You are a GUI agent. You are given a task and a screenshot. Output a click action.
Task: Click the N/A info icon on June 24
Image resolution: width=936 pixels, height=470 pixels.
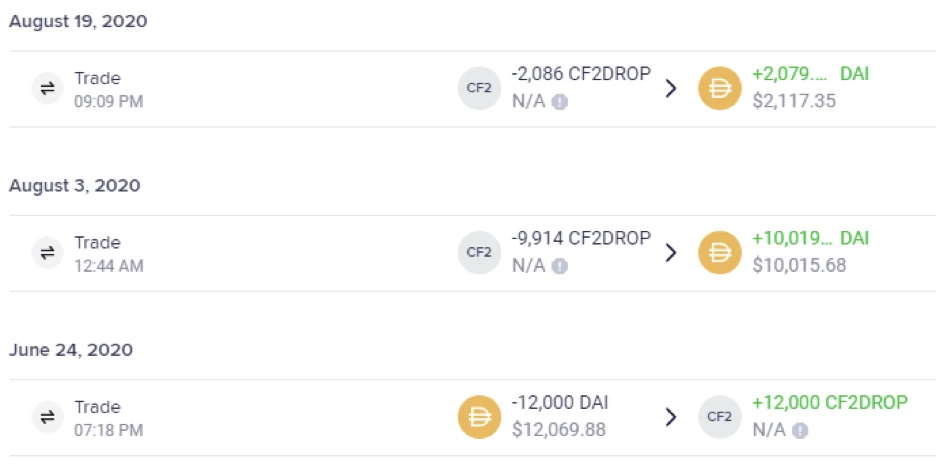pyautogui.click(x=800, y=431)
